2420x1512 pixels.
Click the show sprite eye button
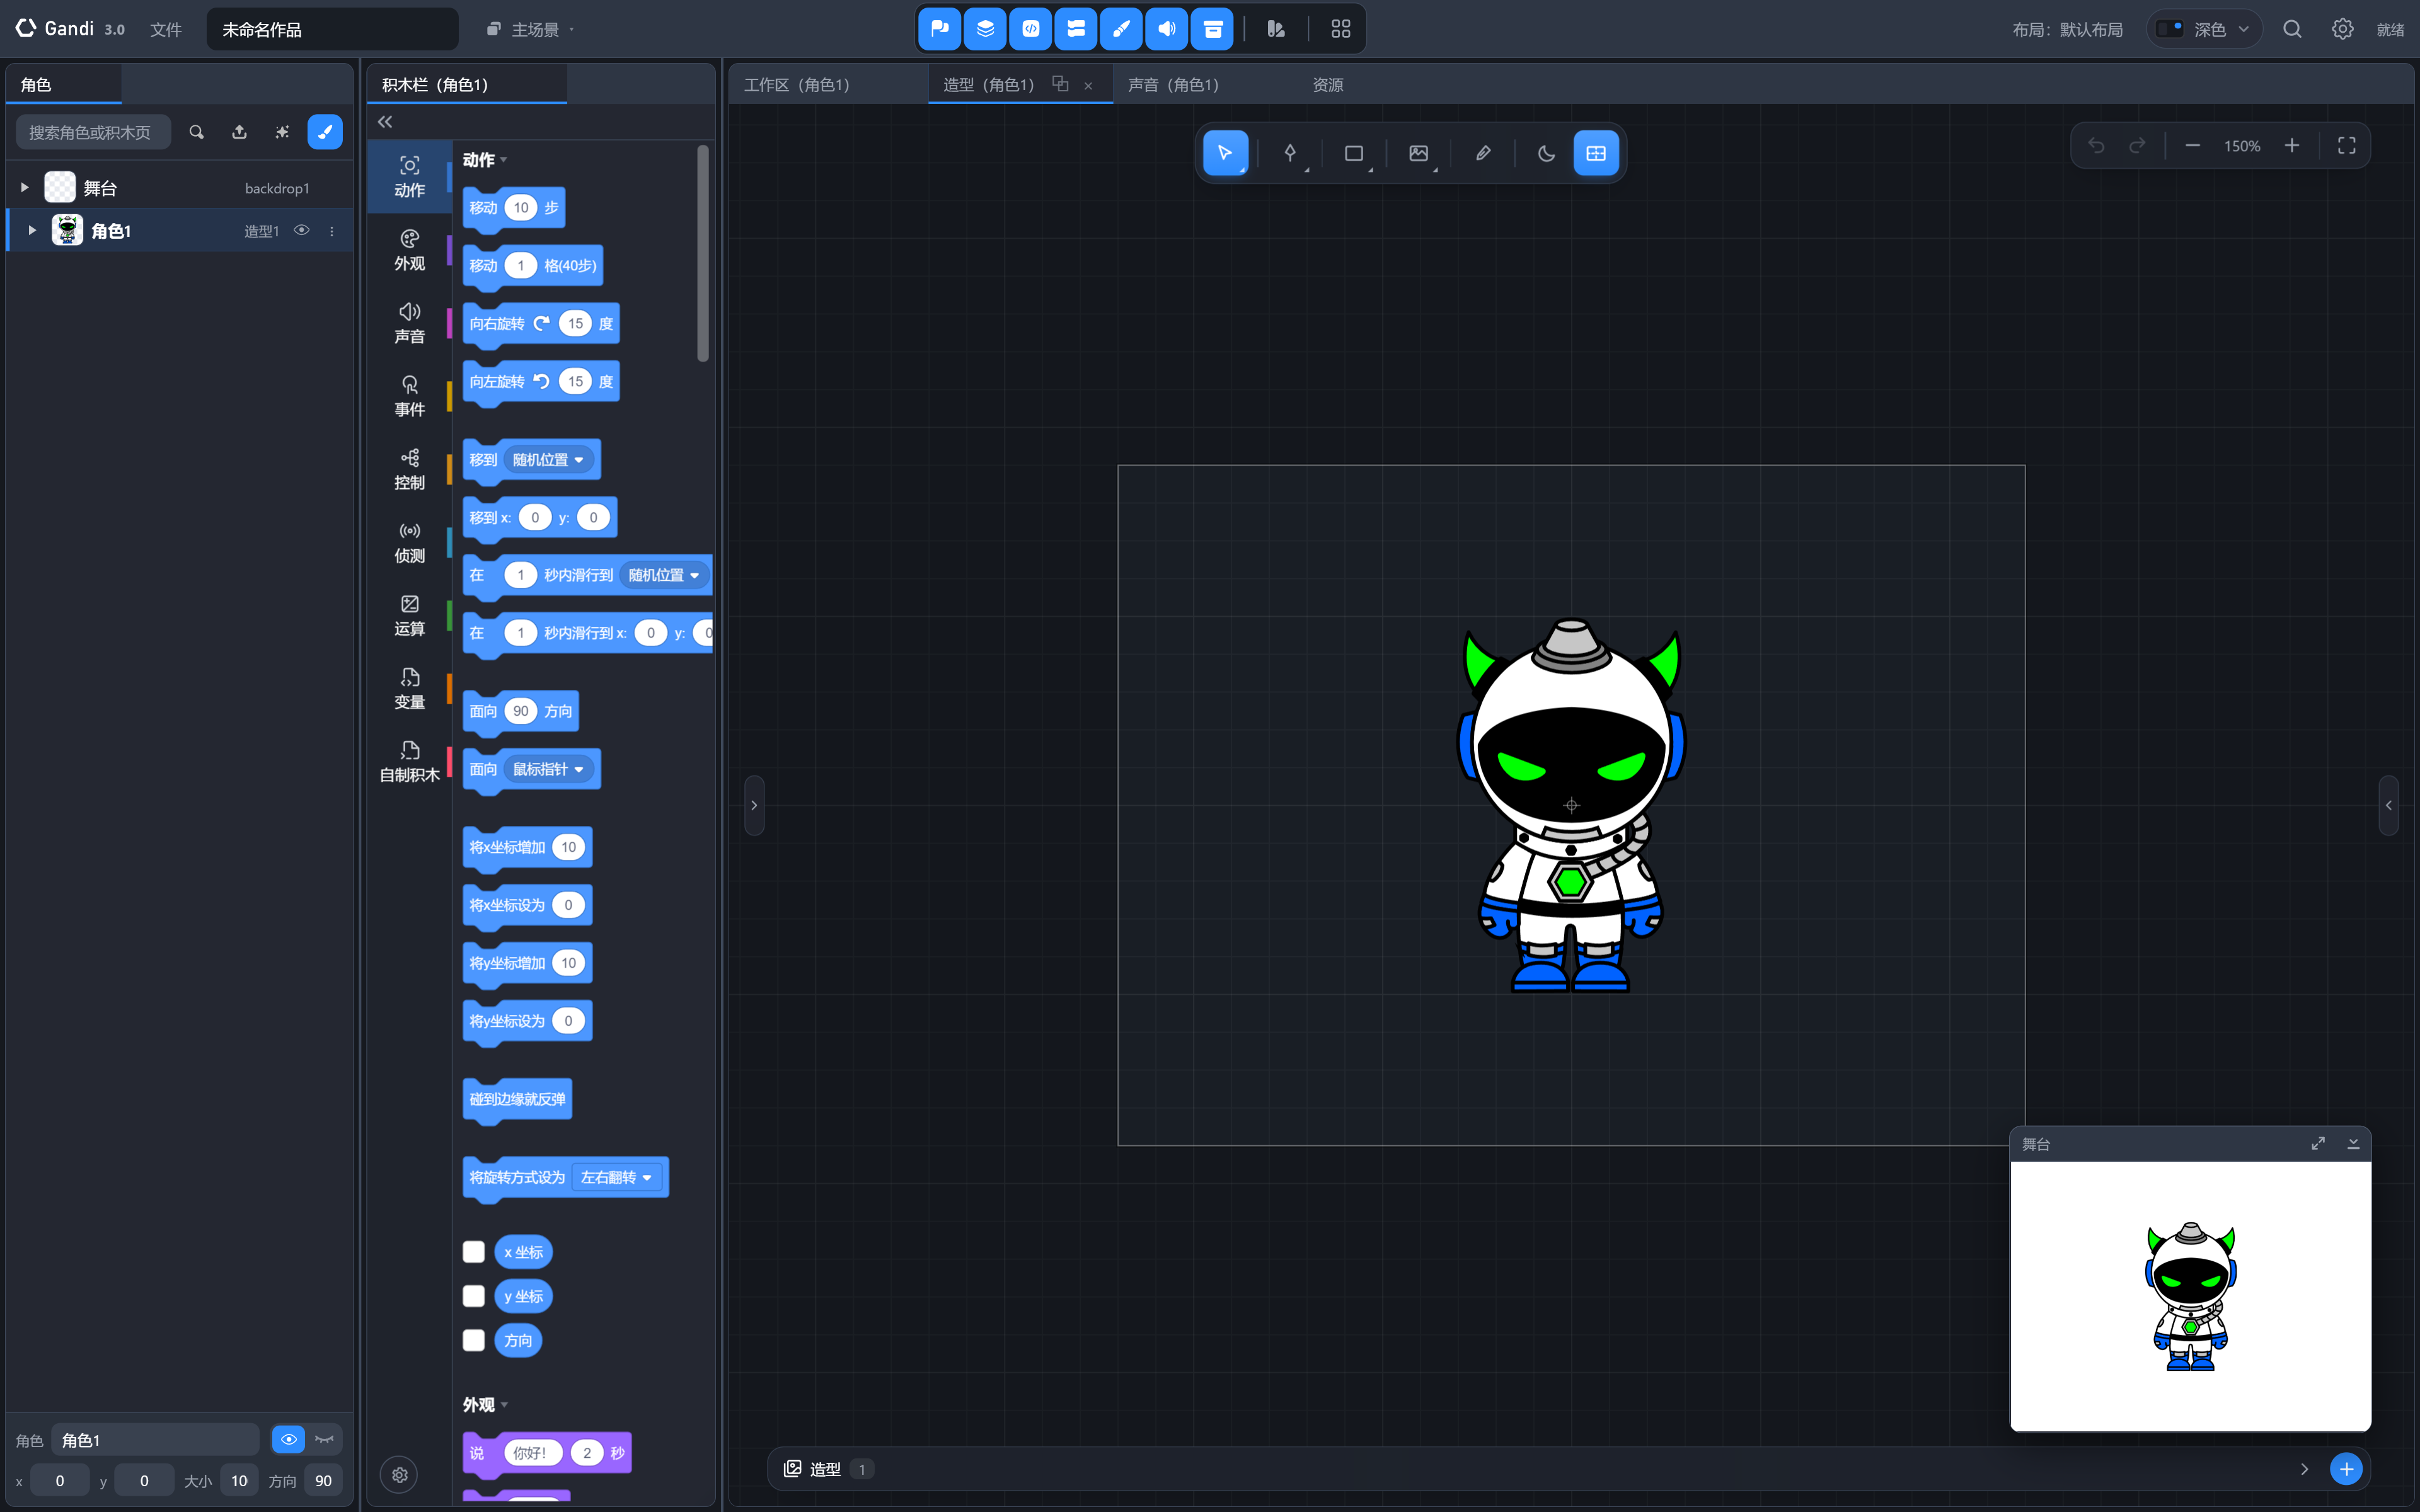(288, 1440)
